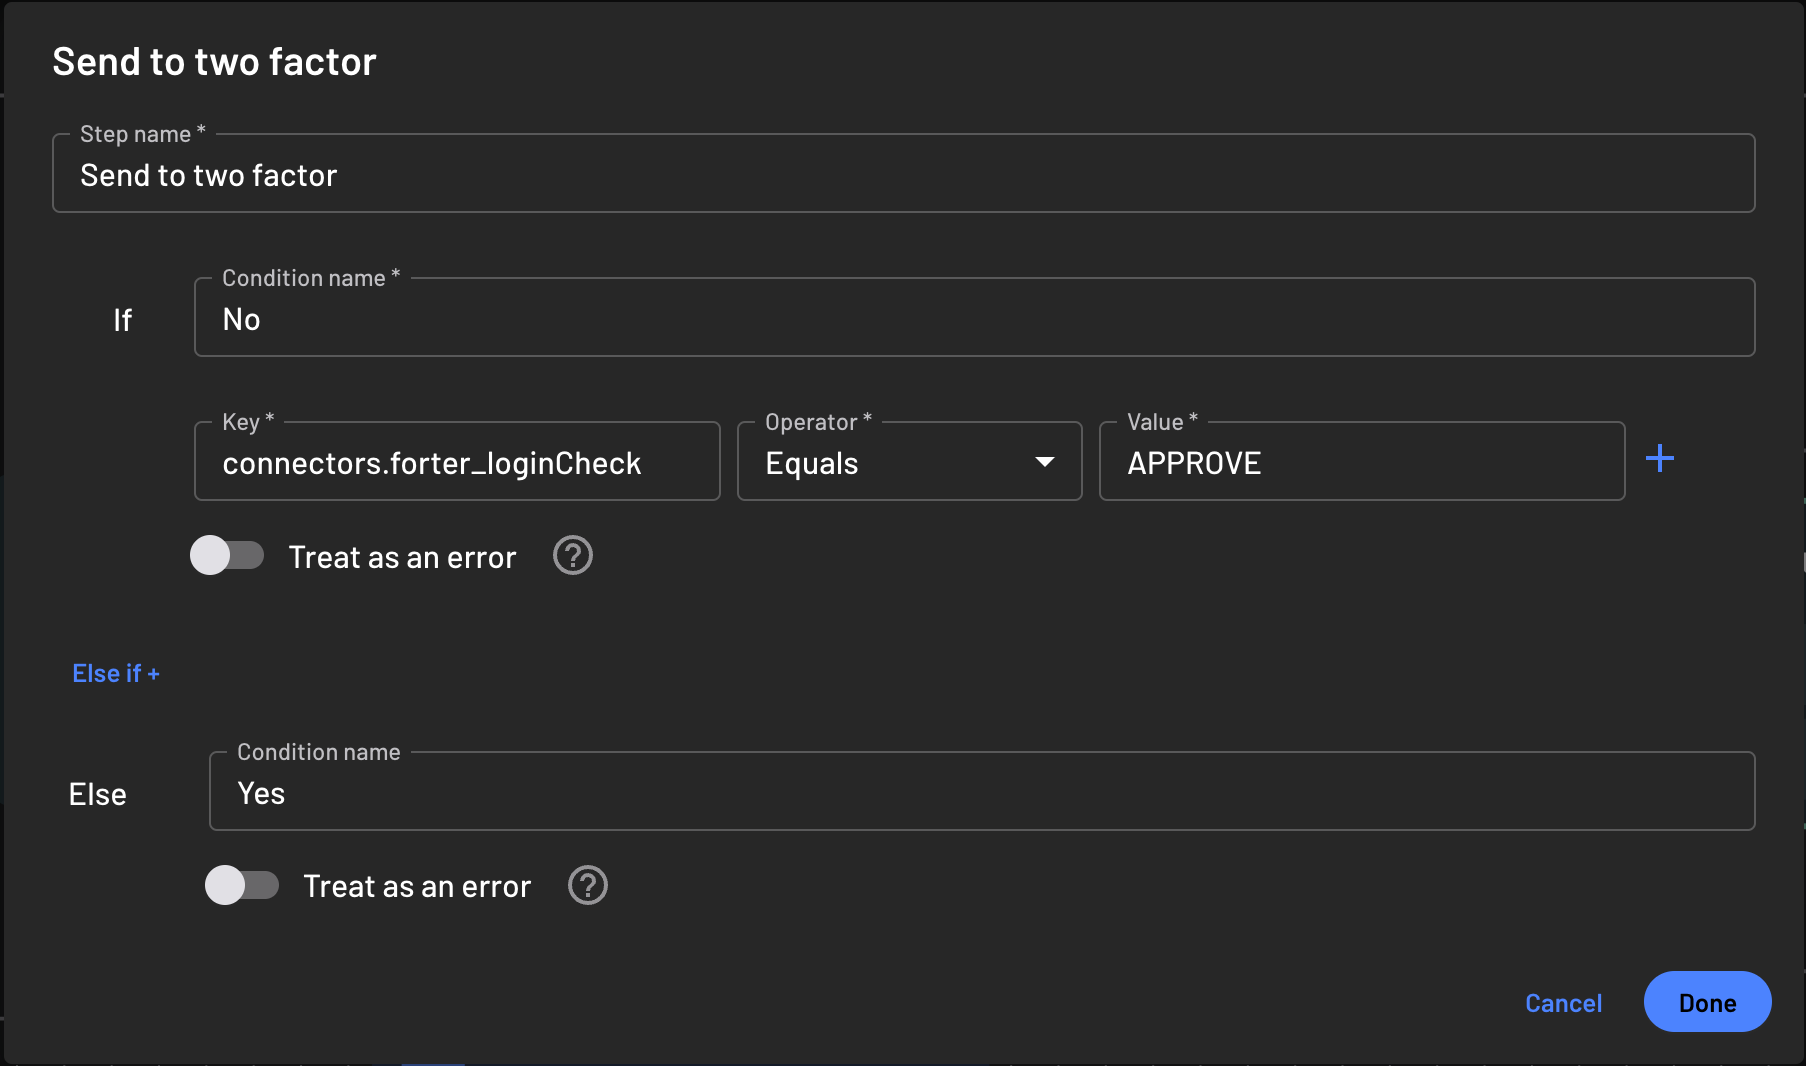The height and width of the screenshot is (1066, 1806).
Task: Edit the Else condition name 'Yes'
Action: click(x=981, y=793)
